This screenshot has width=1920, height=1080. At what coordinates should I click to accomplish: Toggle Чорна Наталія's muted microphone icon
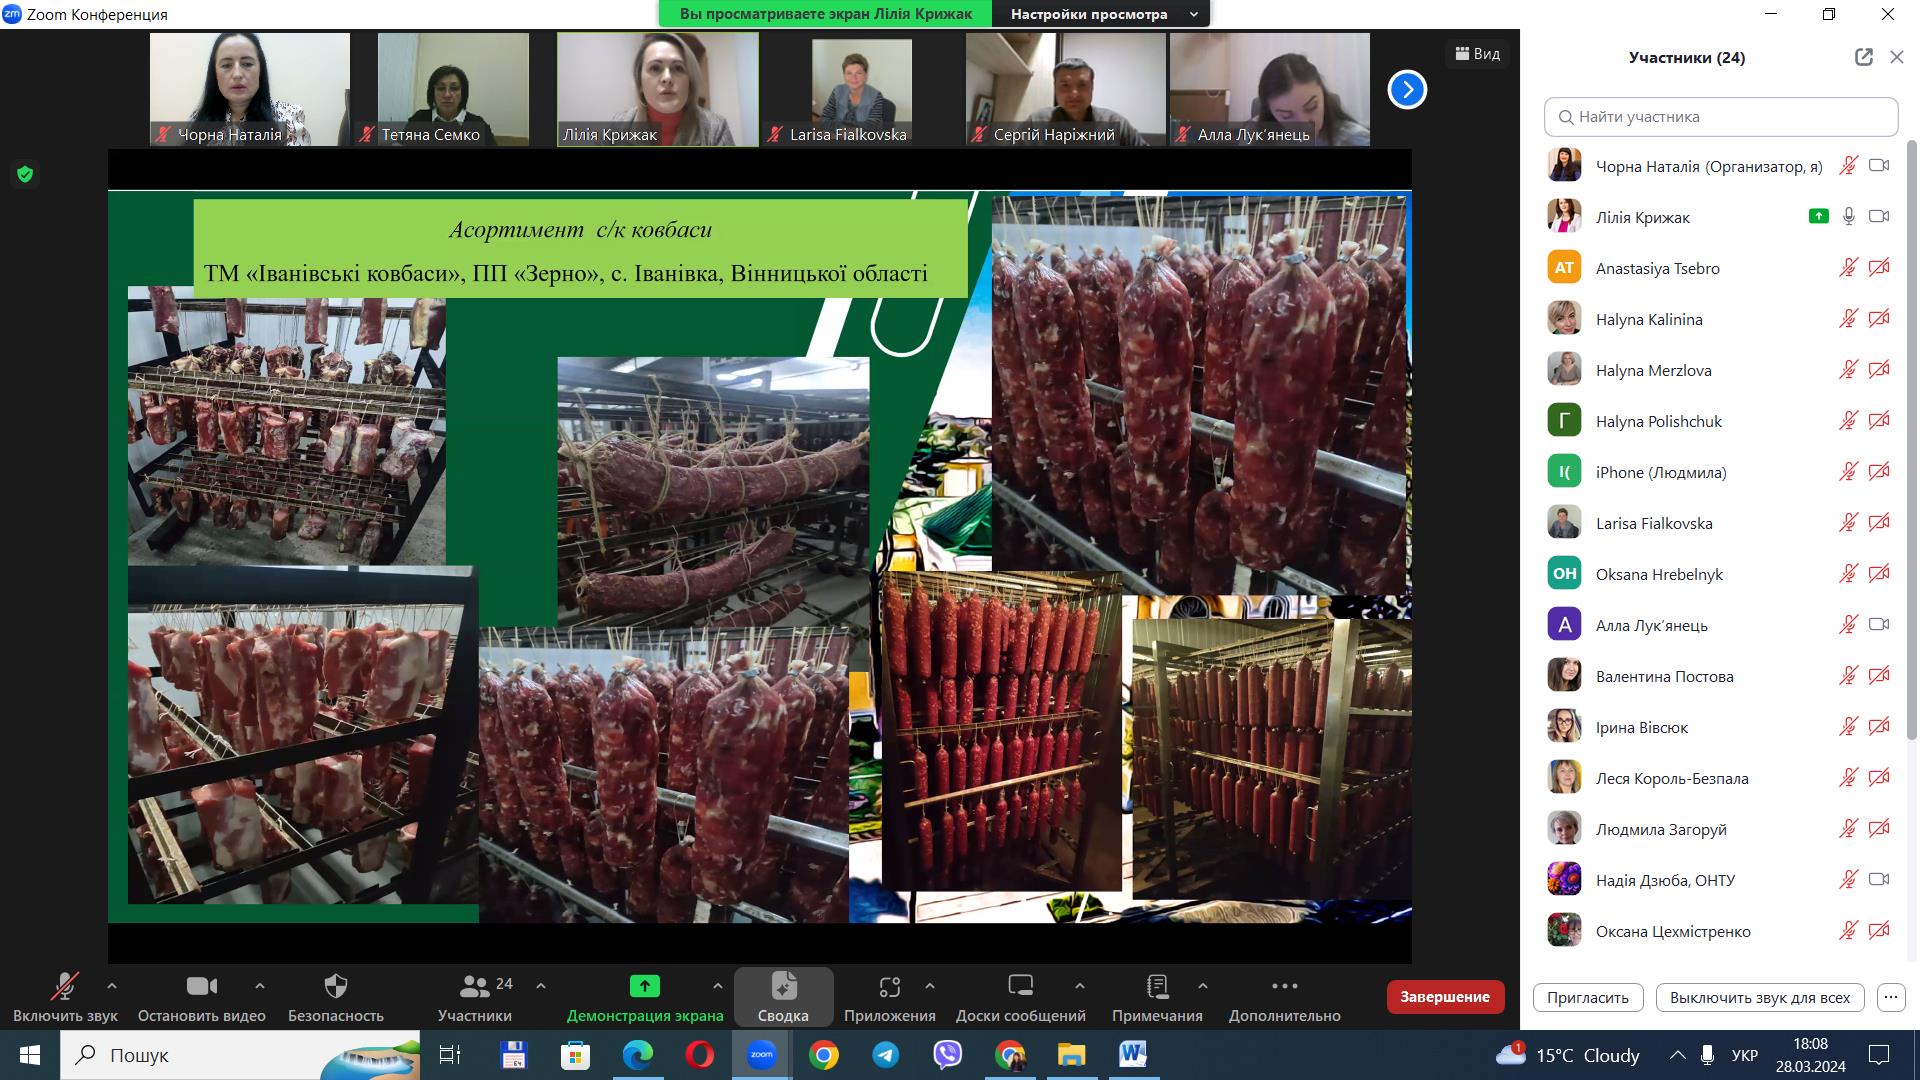click(1848, 166)
